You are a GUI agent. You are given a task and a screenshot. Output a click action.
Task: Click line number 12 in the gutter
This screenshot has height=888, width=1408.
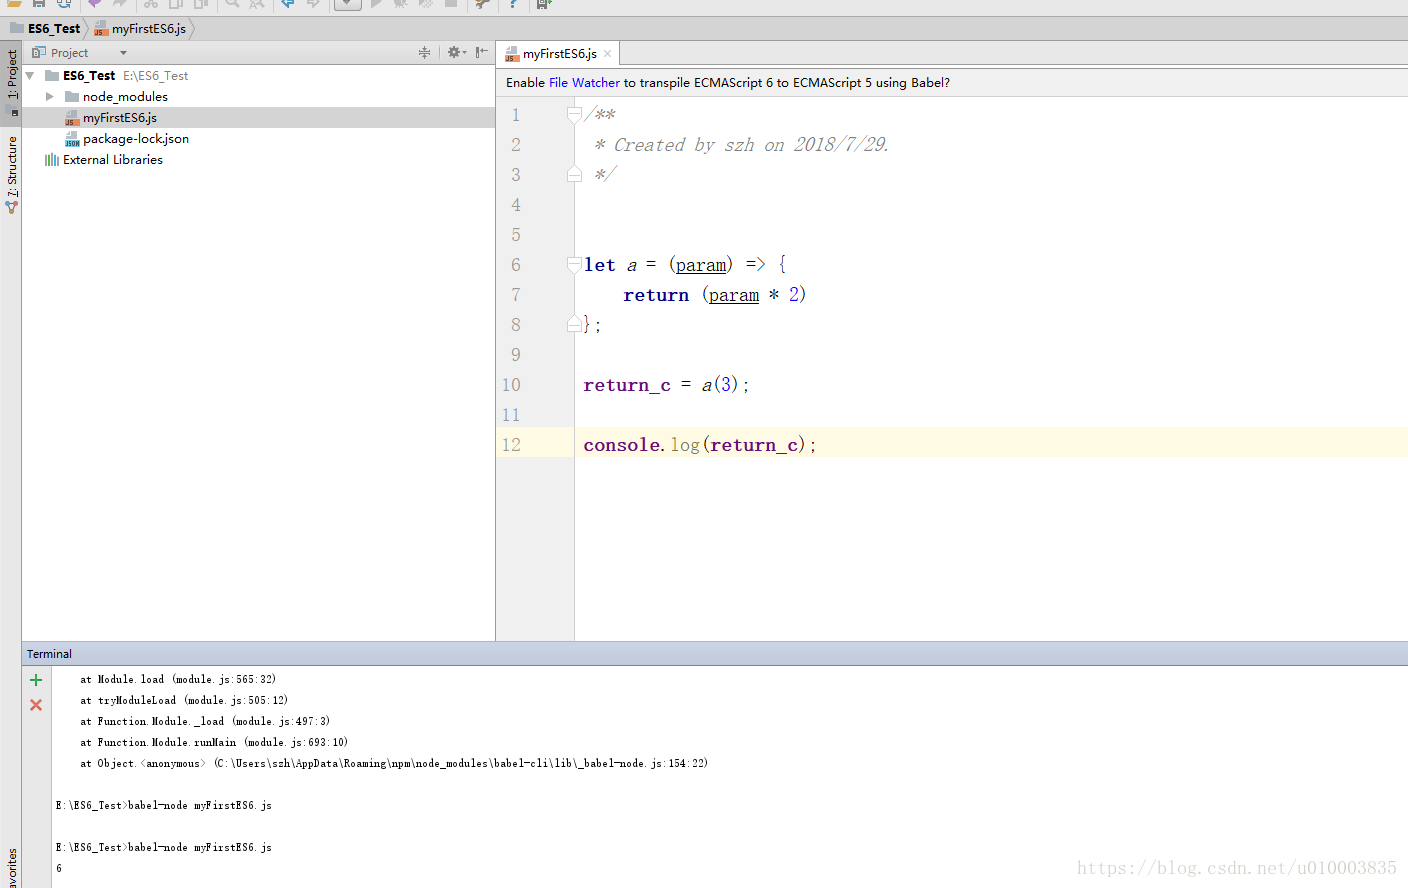[511, 445]
